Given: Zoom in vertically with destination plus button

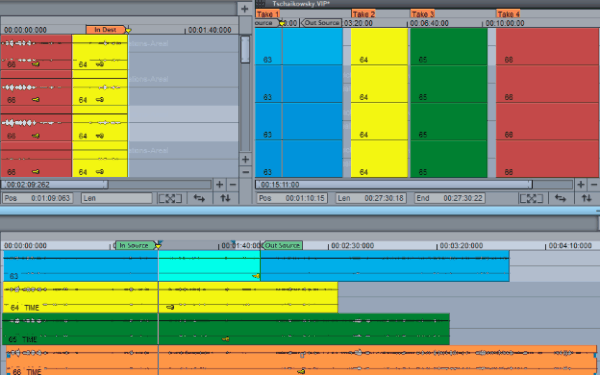Looking at the screenshot, I should (x=246, y=159).
